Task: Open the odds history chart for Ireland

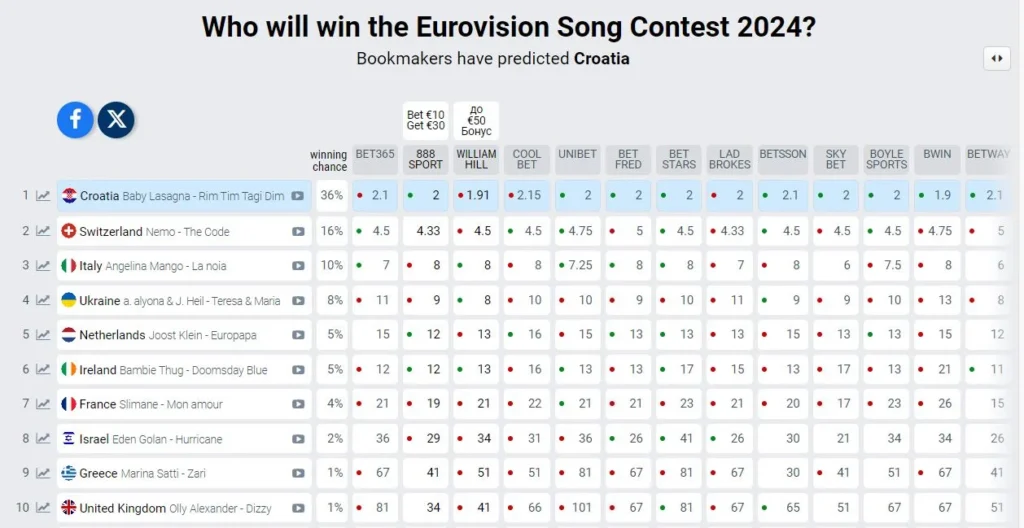Action: pyautogui.click(x=44, y=369)
